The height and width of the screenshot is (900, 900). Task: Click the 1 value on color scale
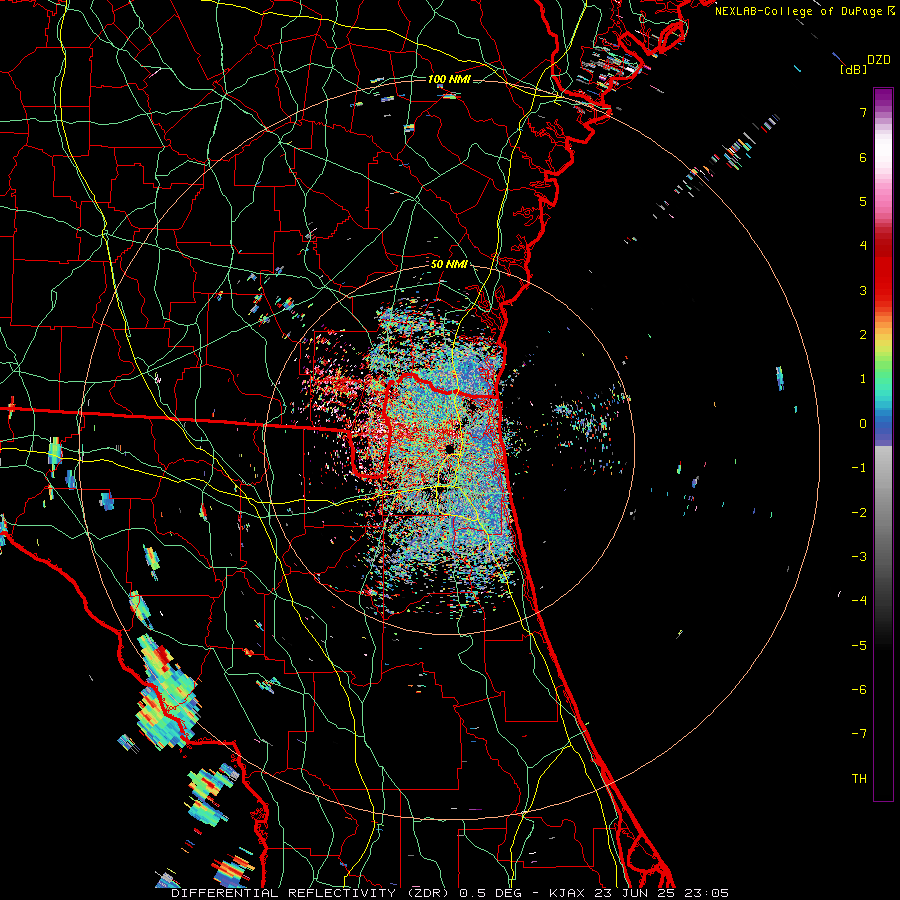tap(863, 379)
